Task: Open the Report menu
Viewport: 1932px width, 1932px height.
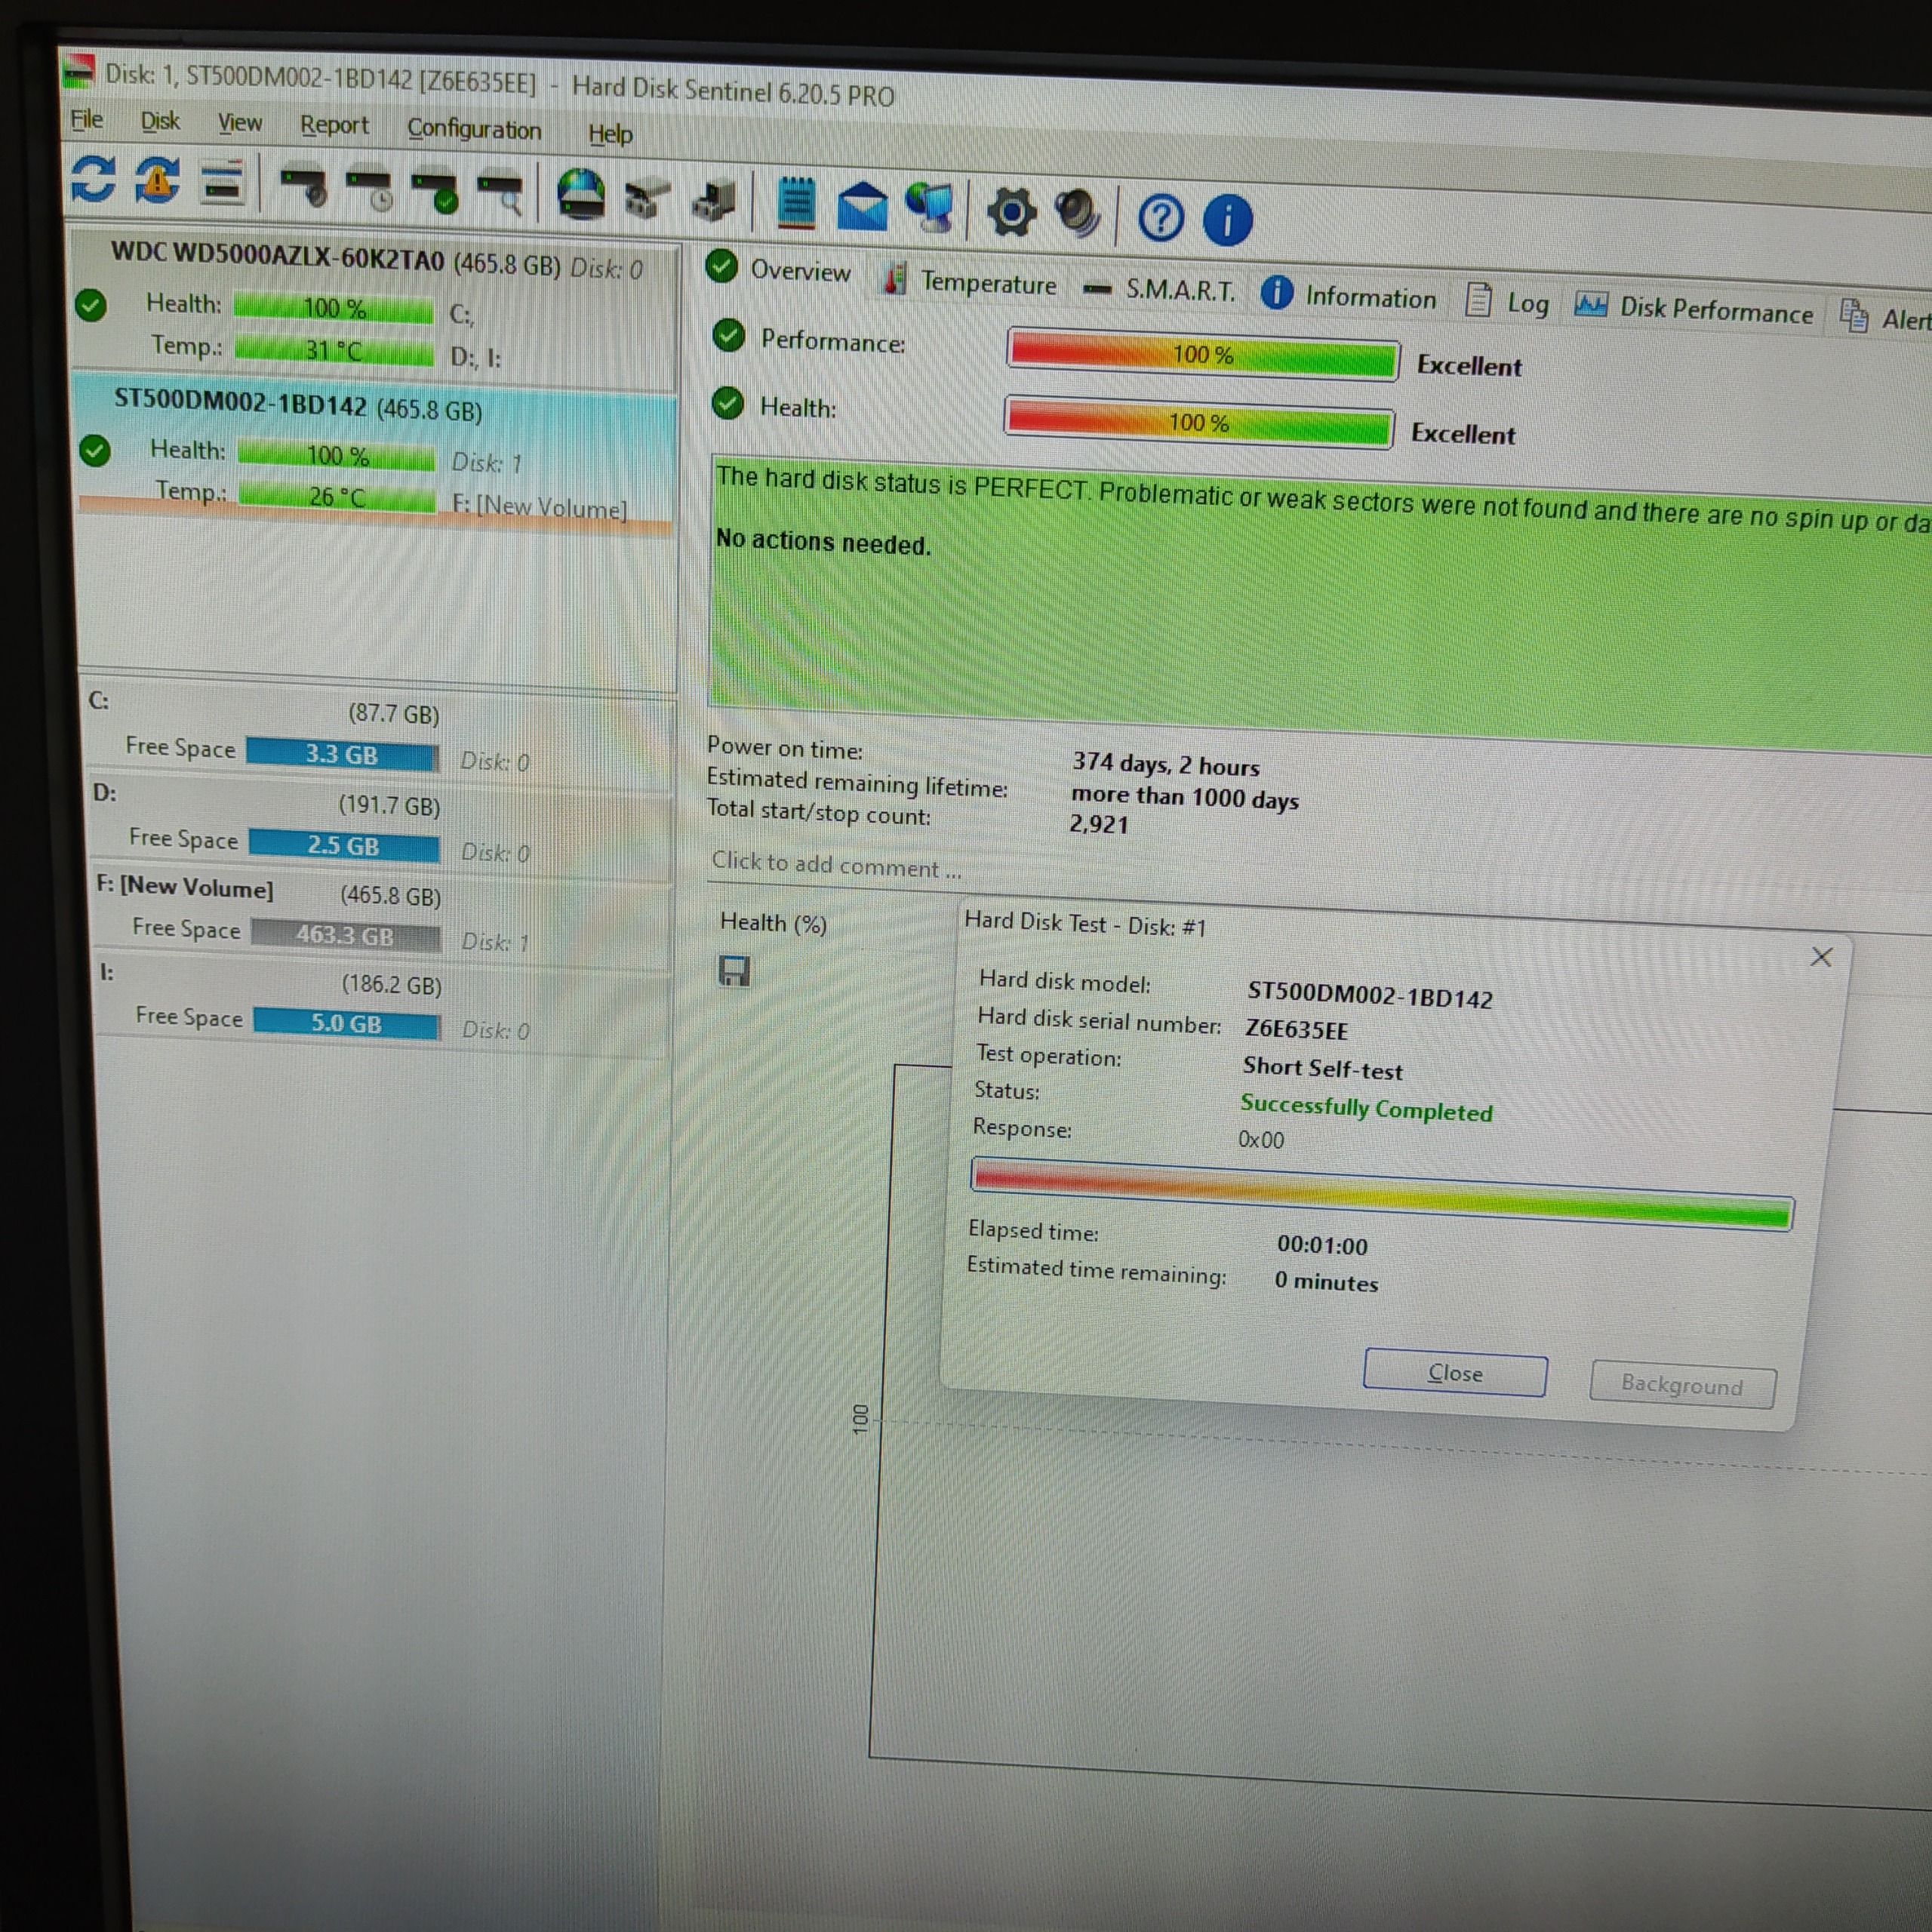Action: (334, 126)
